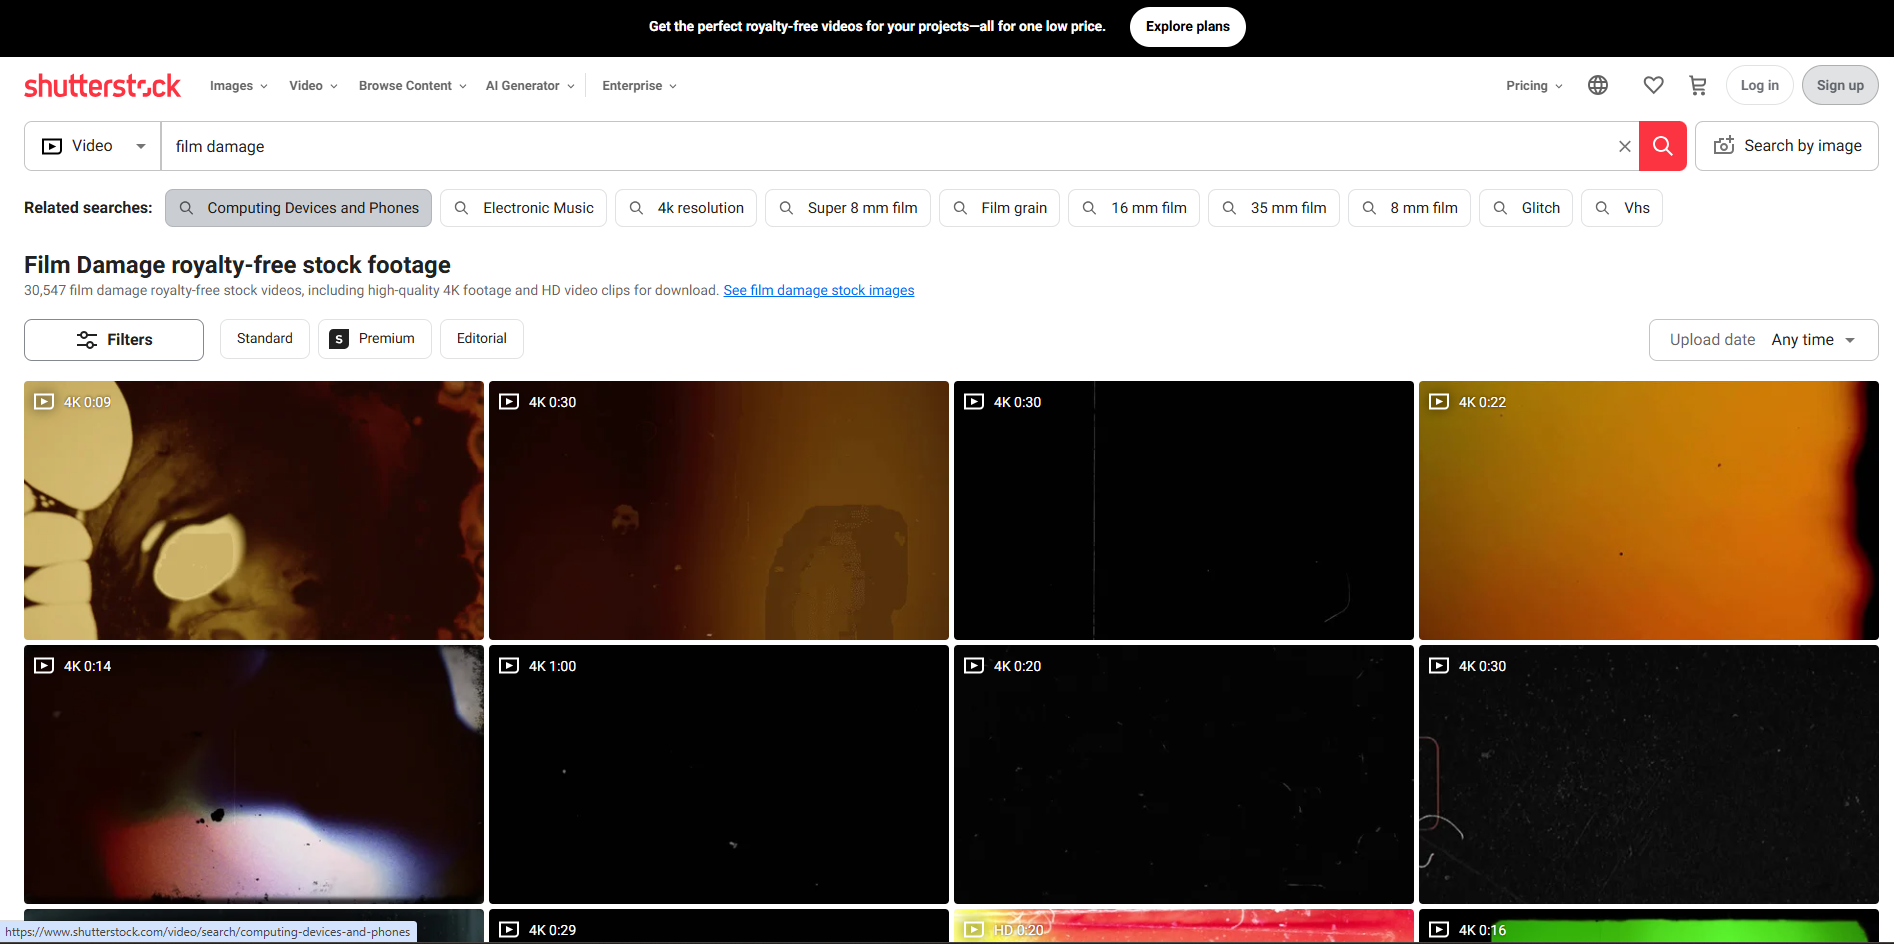Image resolution: width=1894 pixels, height=944 pixels.
Task: Clear the search field with the X icon
Action: point(1624,145)
